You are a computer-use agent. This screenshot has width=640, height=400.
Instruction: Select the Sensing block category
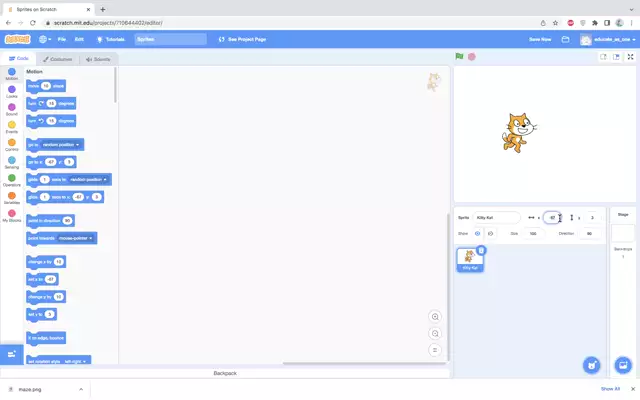coord(11,162)
